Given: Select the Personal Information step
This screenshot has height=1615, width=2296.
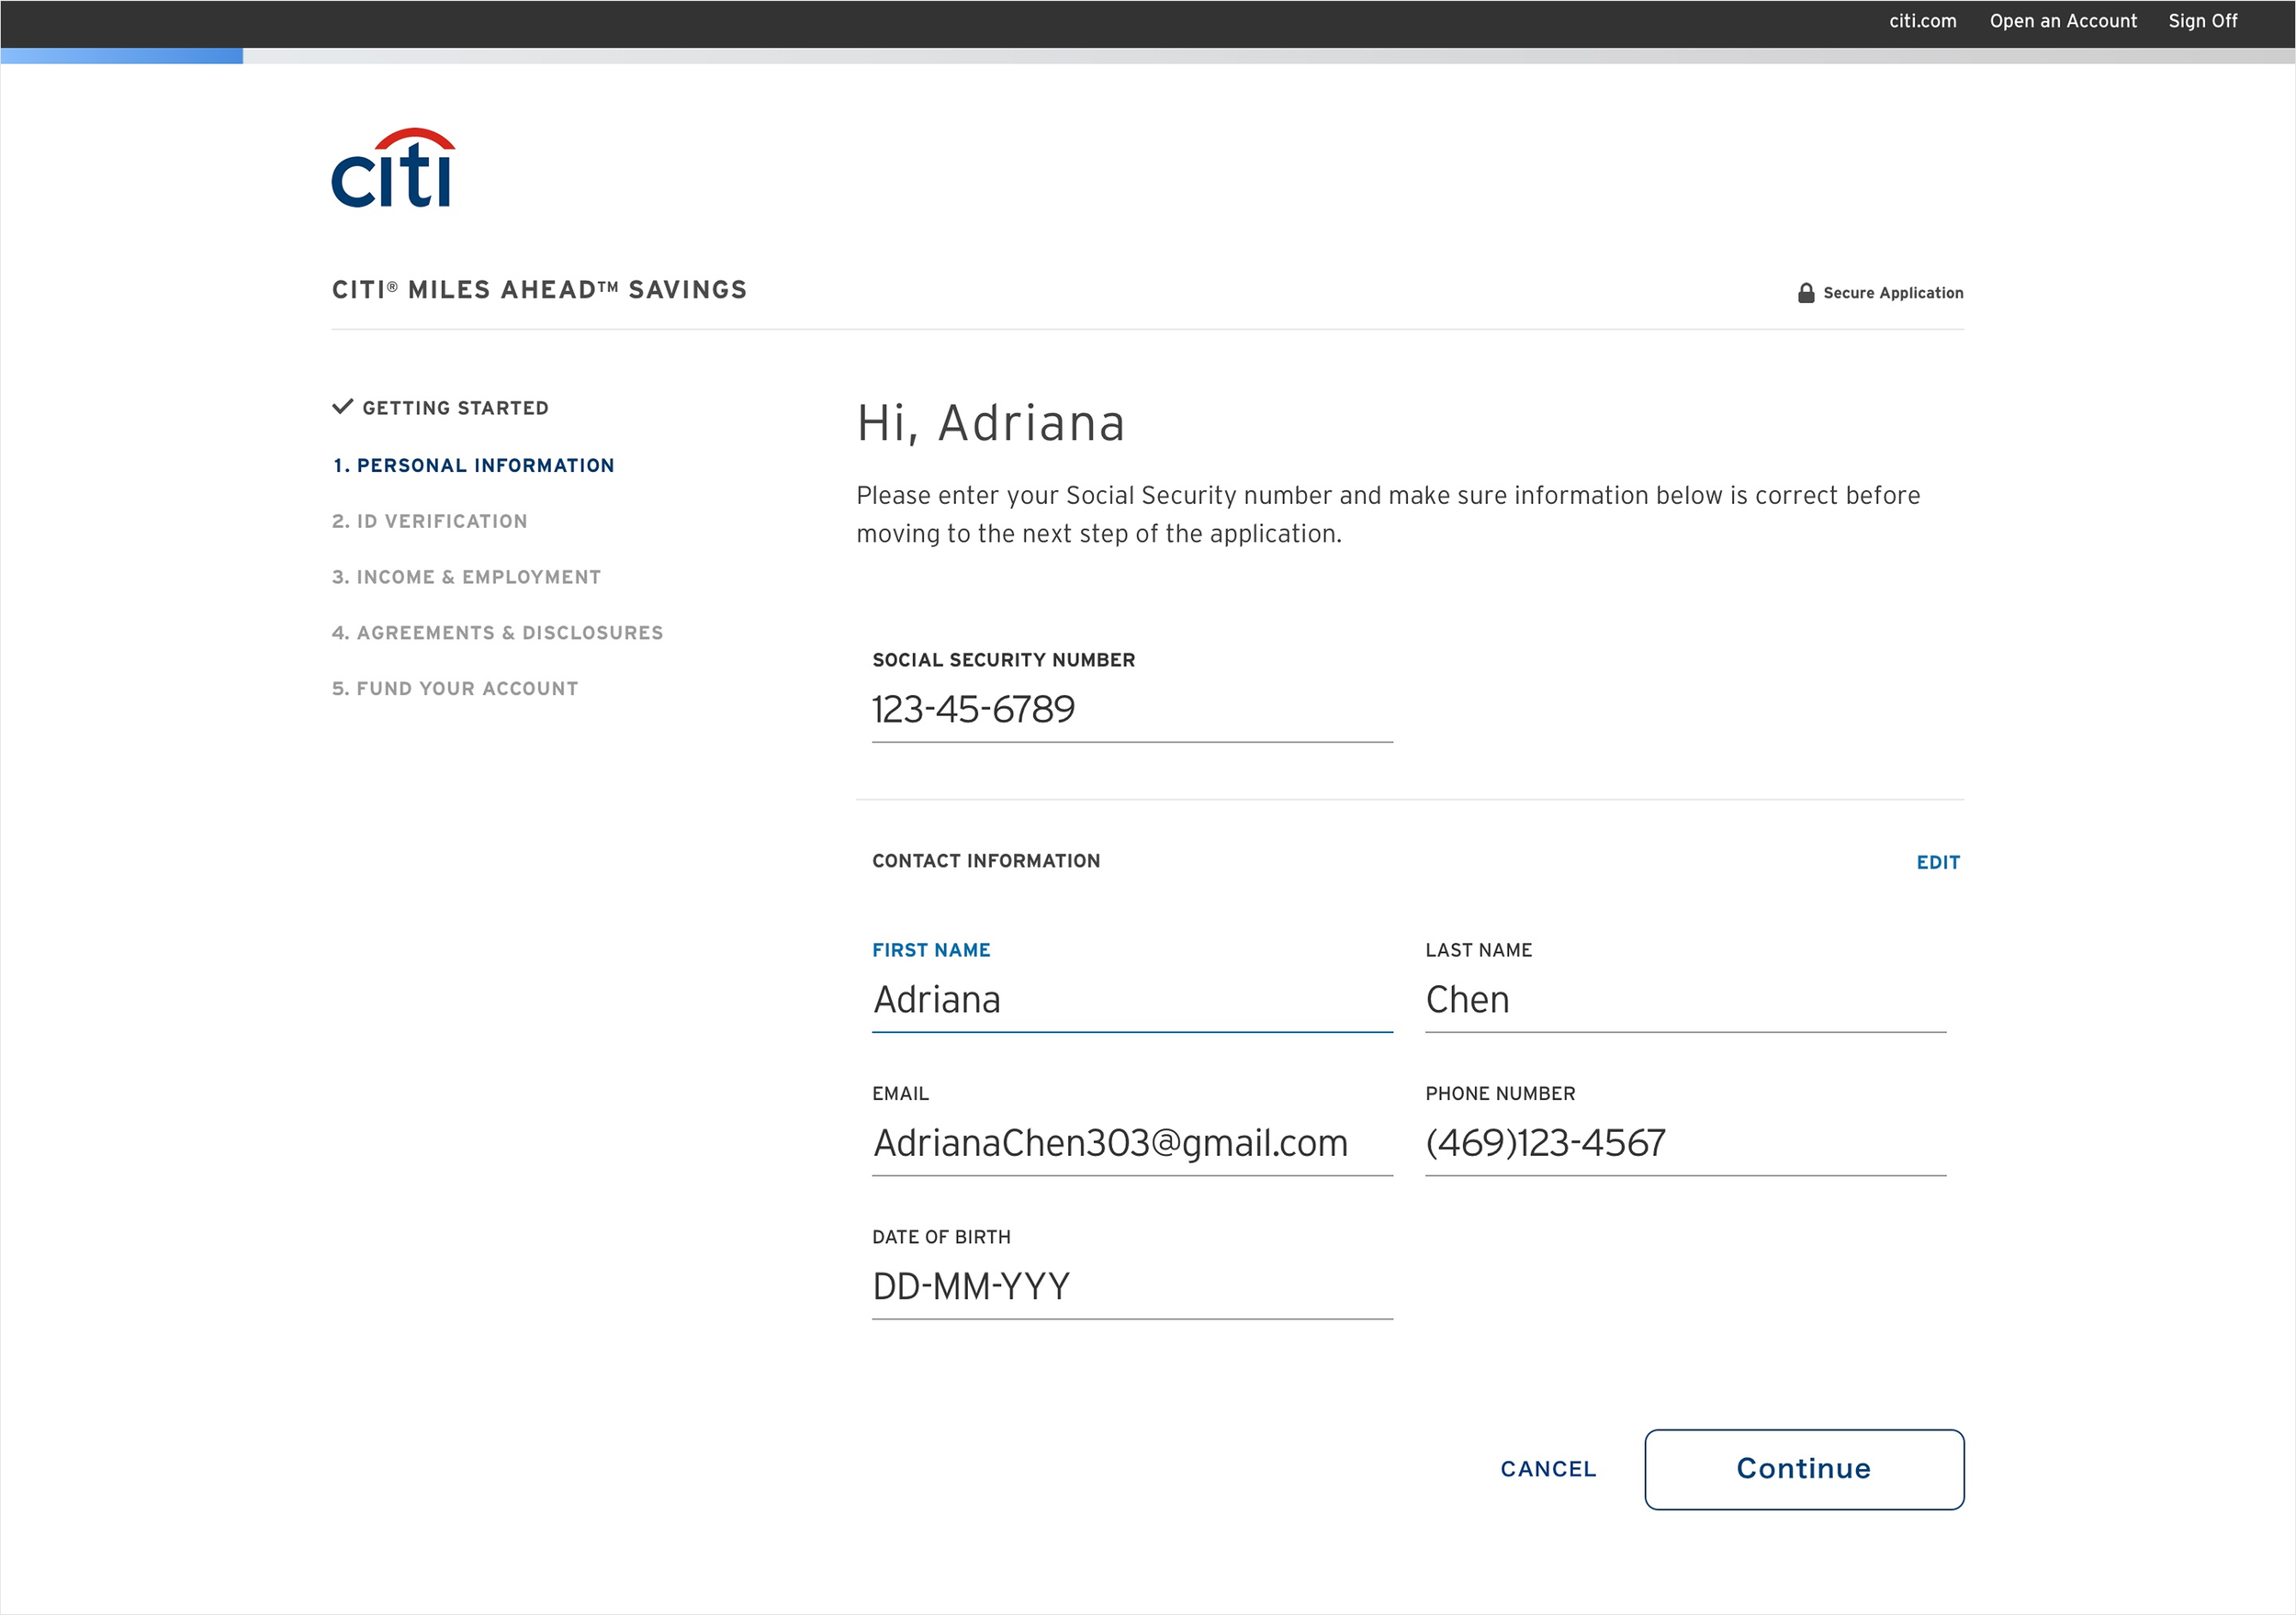Looking at the screenshot, I should 473,465.
